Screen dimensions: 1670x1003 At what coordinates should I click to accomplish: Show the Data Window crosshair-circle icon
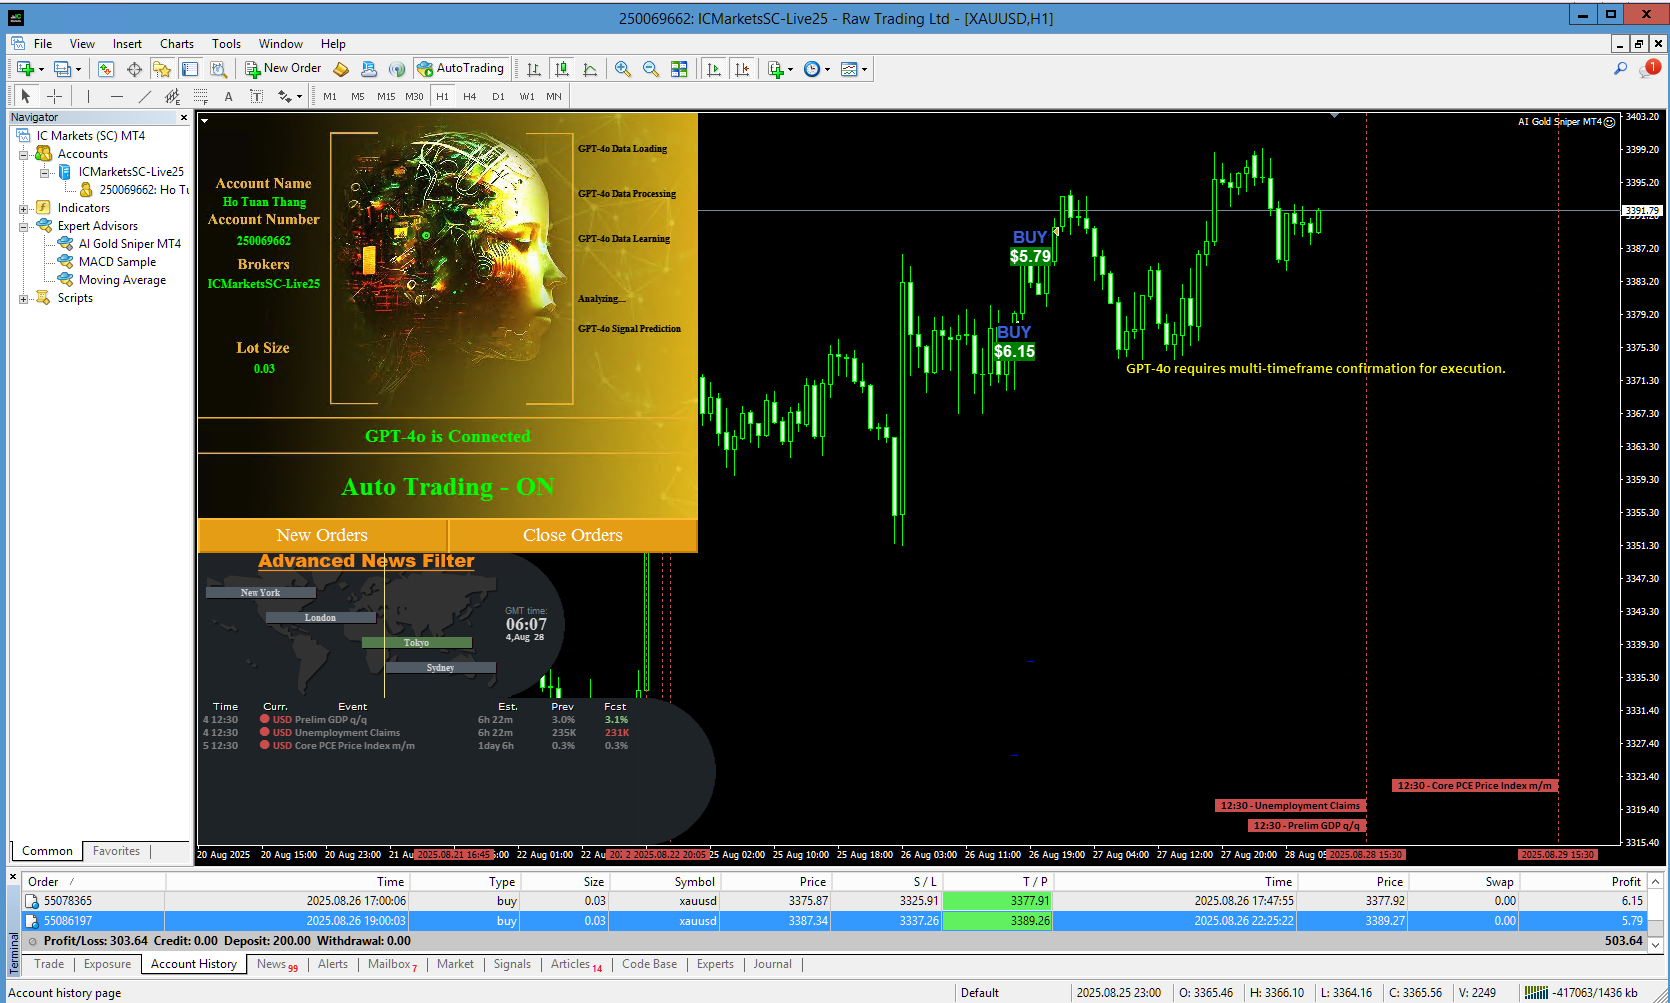coord(134,69)
